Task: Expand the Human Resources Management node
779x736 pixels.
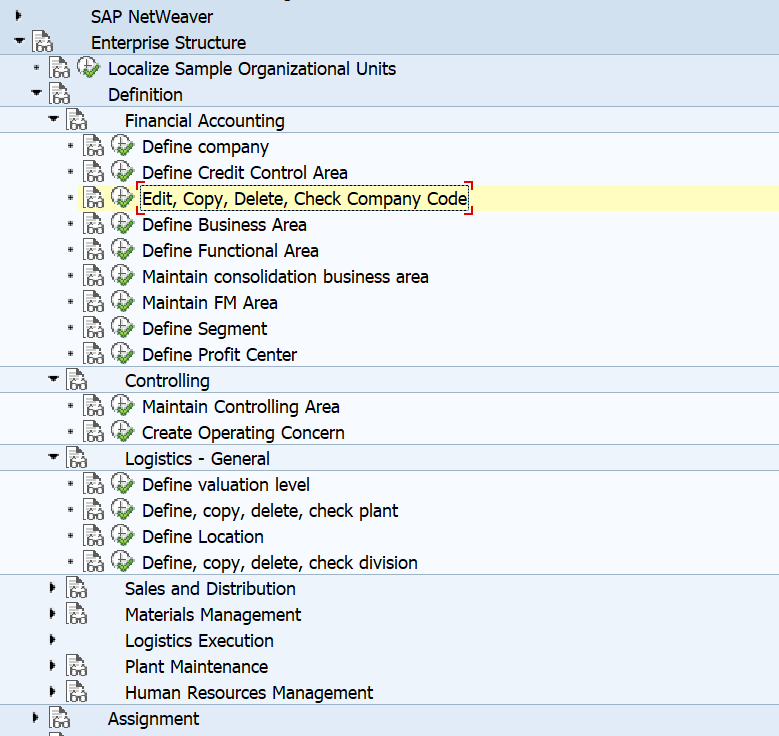Action: [53, 691]
